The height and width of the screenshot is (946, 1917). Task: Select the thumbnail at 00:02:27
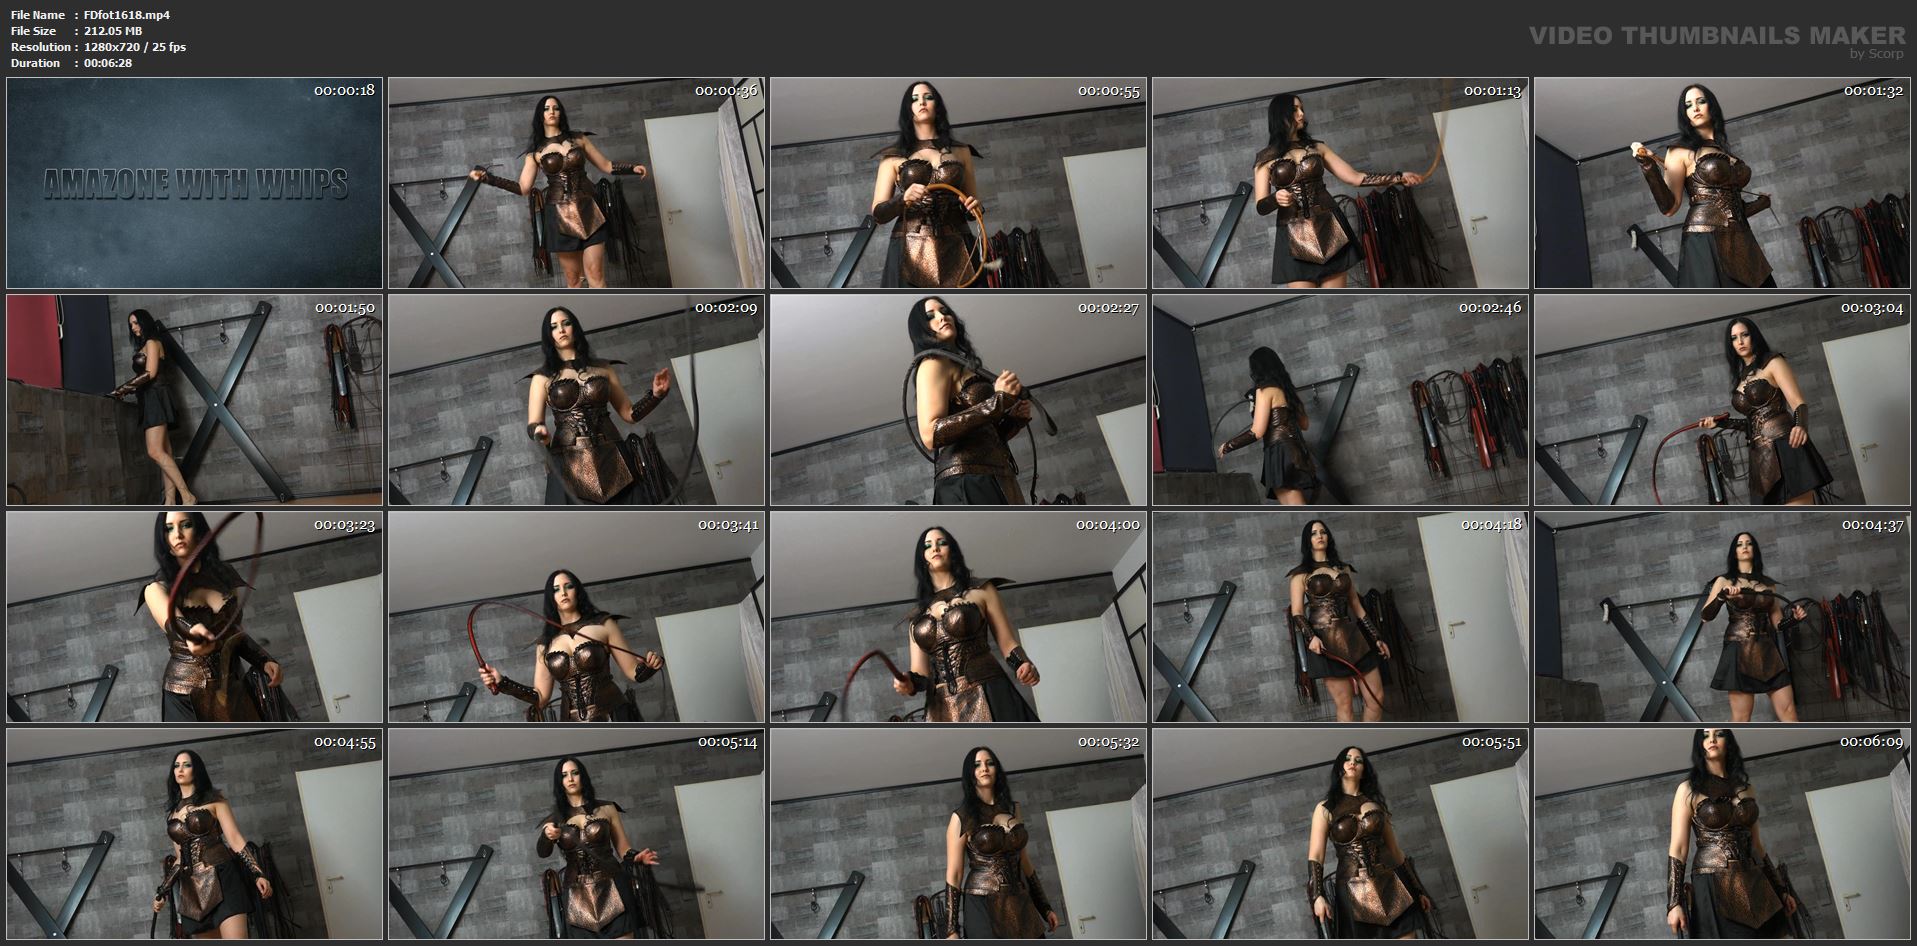tap(958, 400)
